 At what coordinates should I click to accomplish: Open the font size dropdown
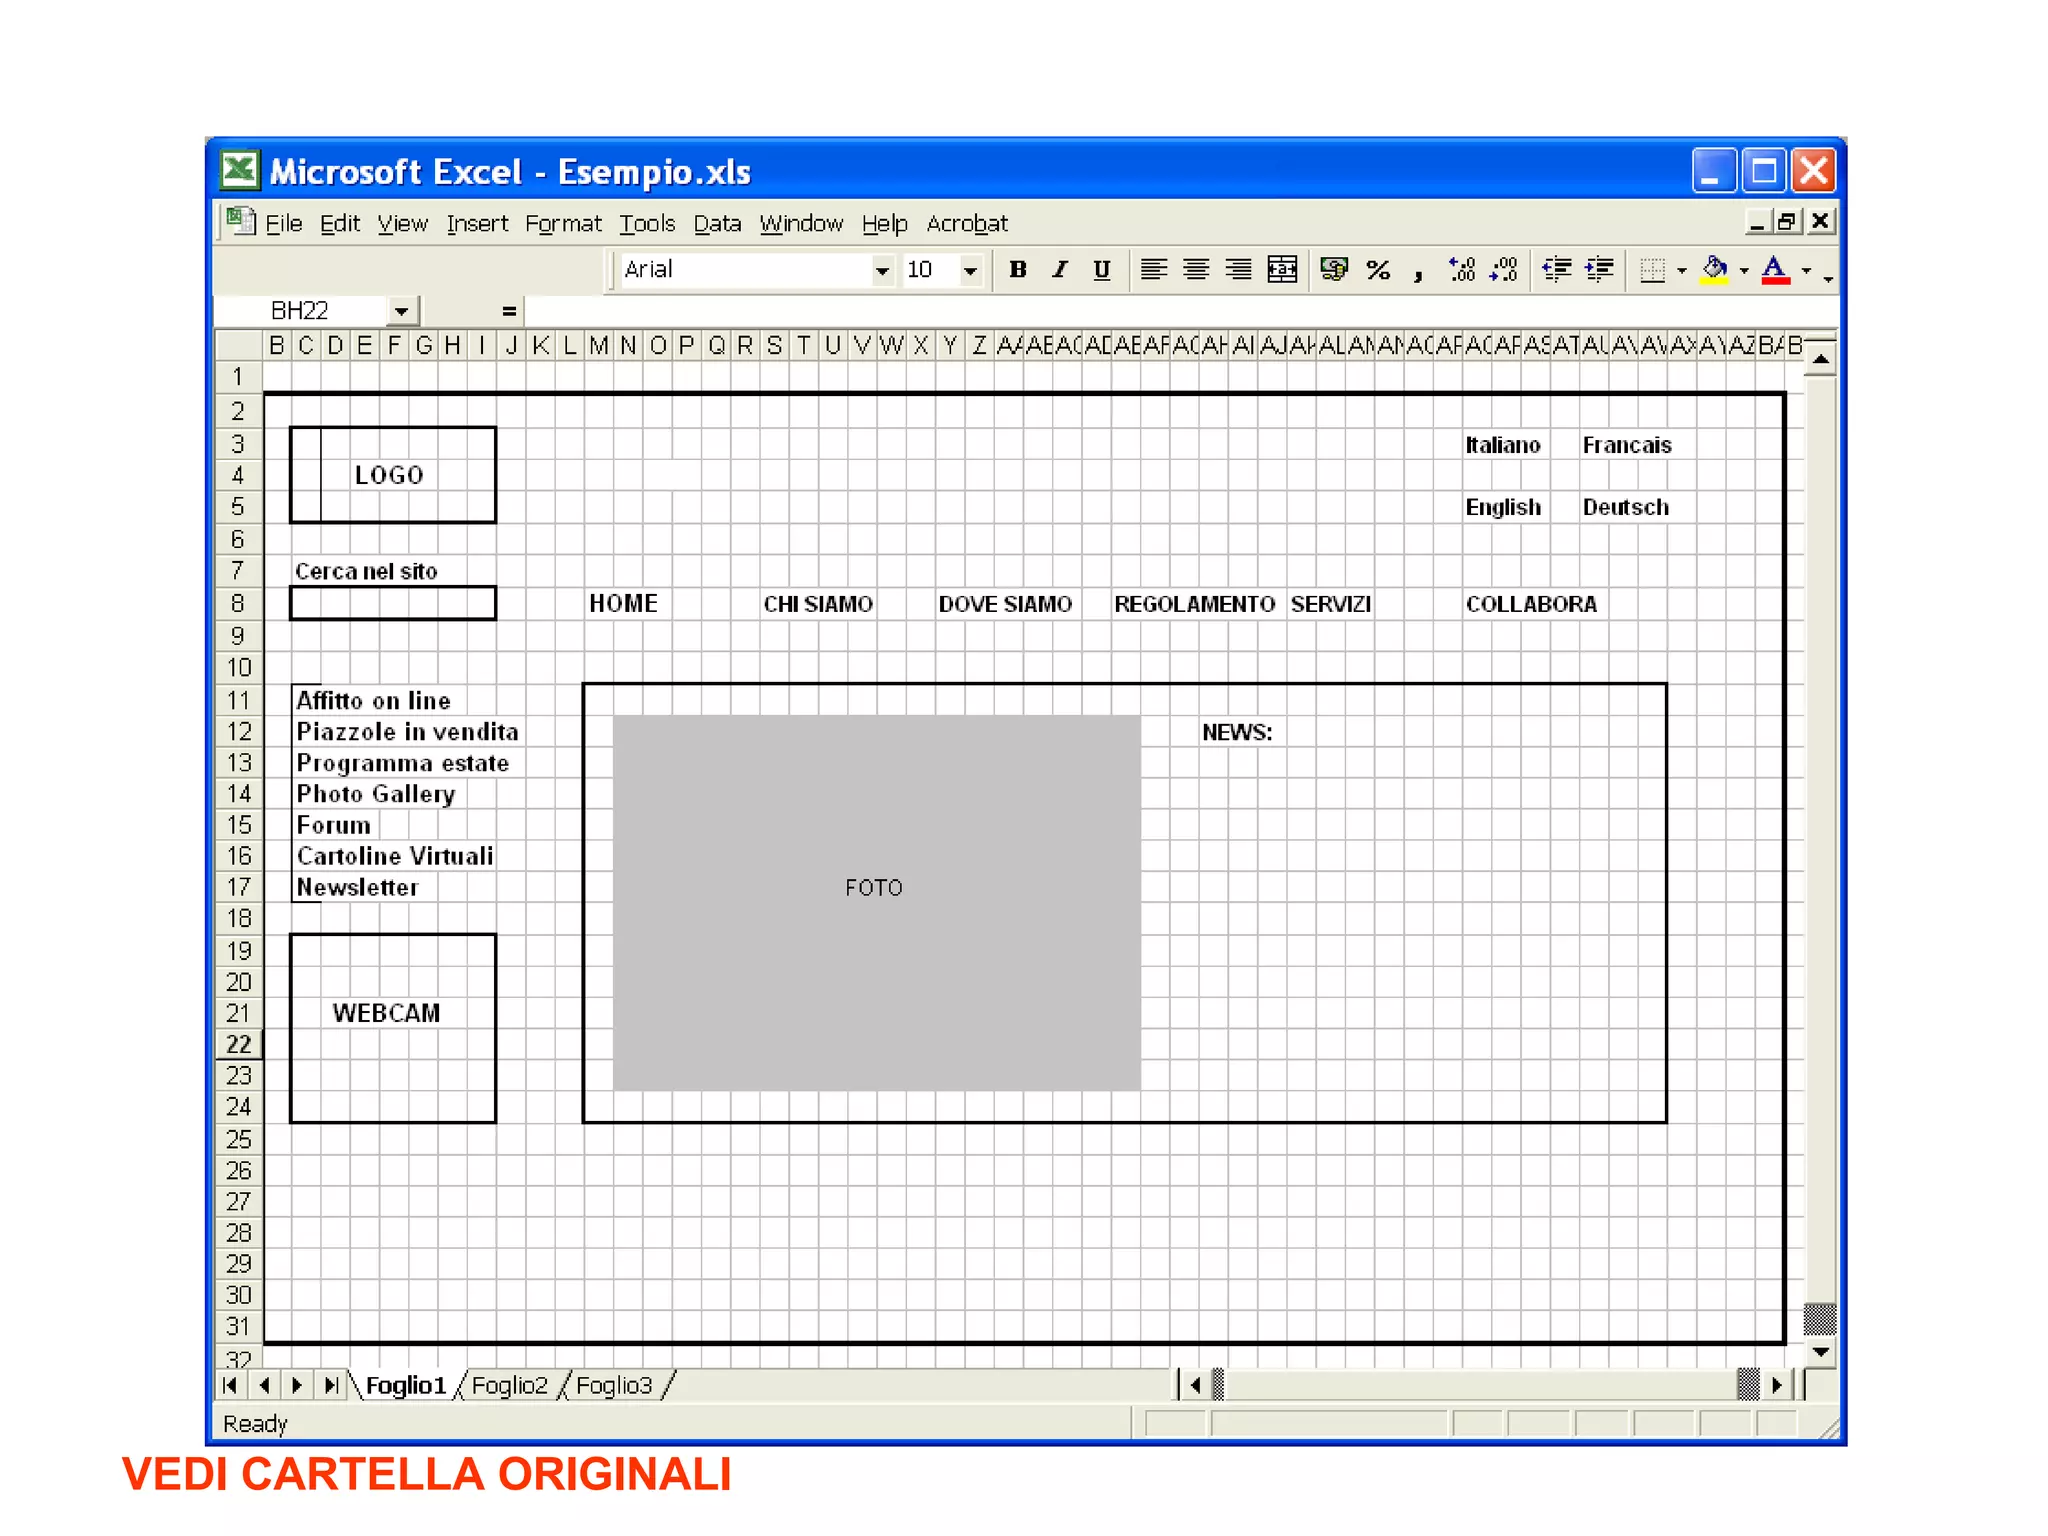coord(969,270)
